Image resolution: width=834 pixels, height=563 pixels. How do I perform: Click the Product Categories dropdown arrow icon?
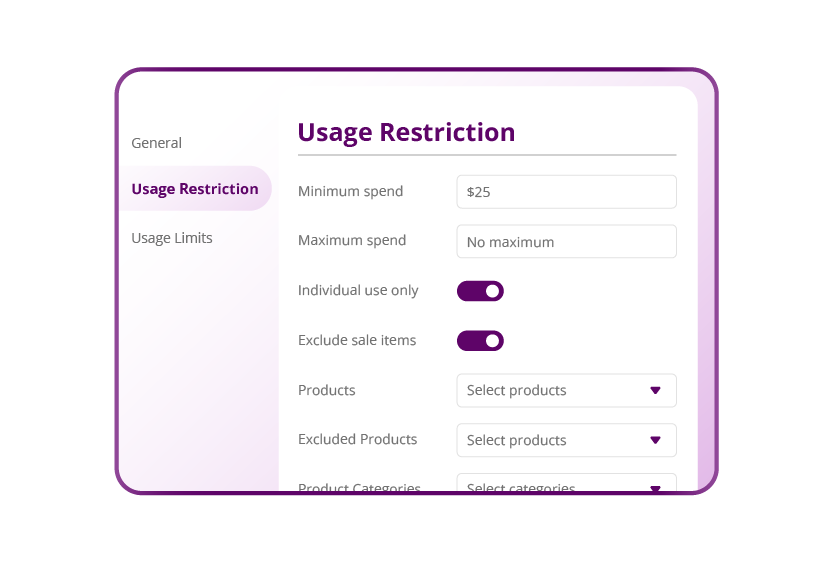coord(655,488)
